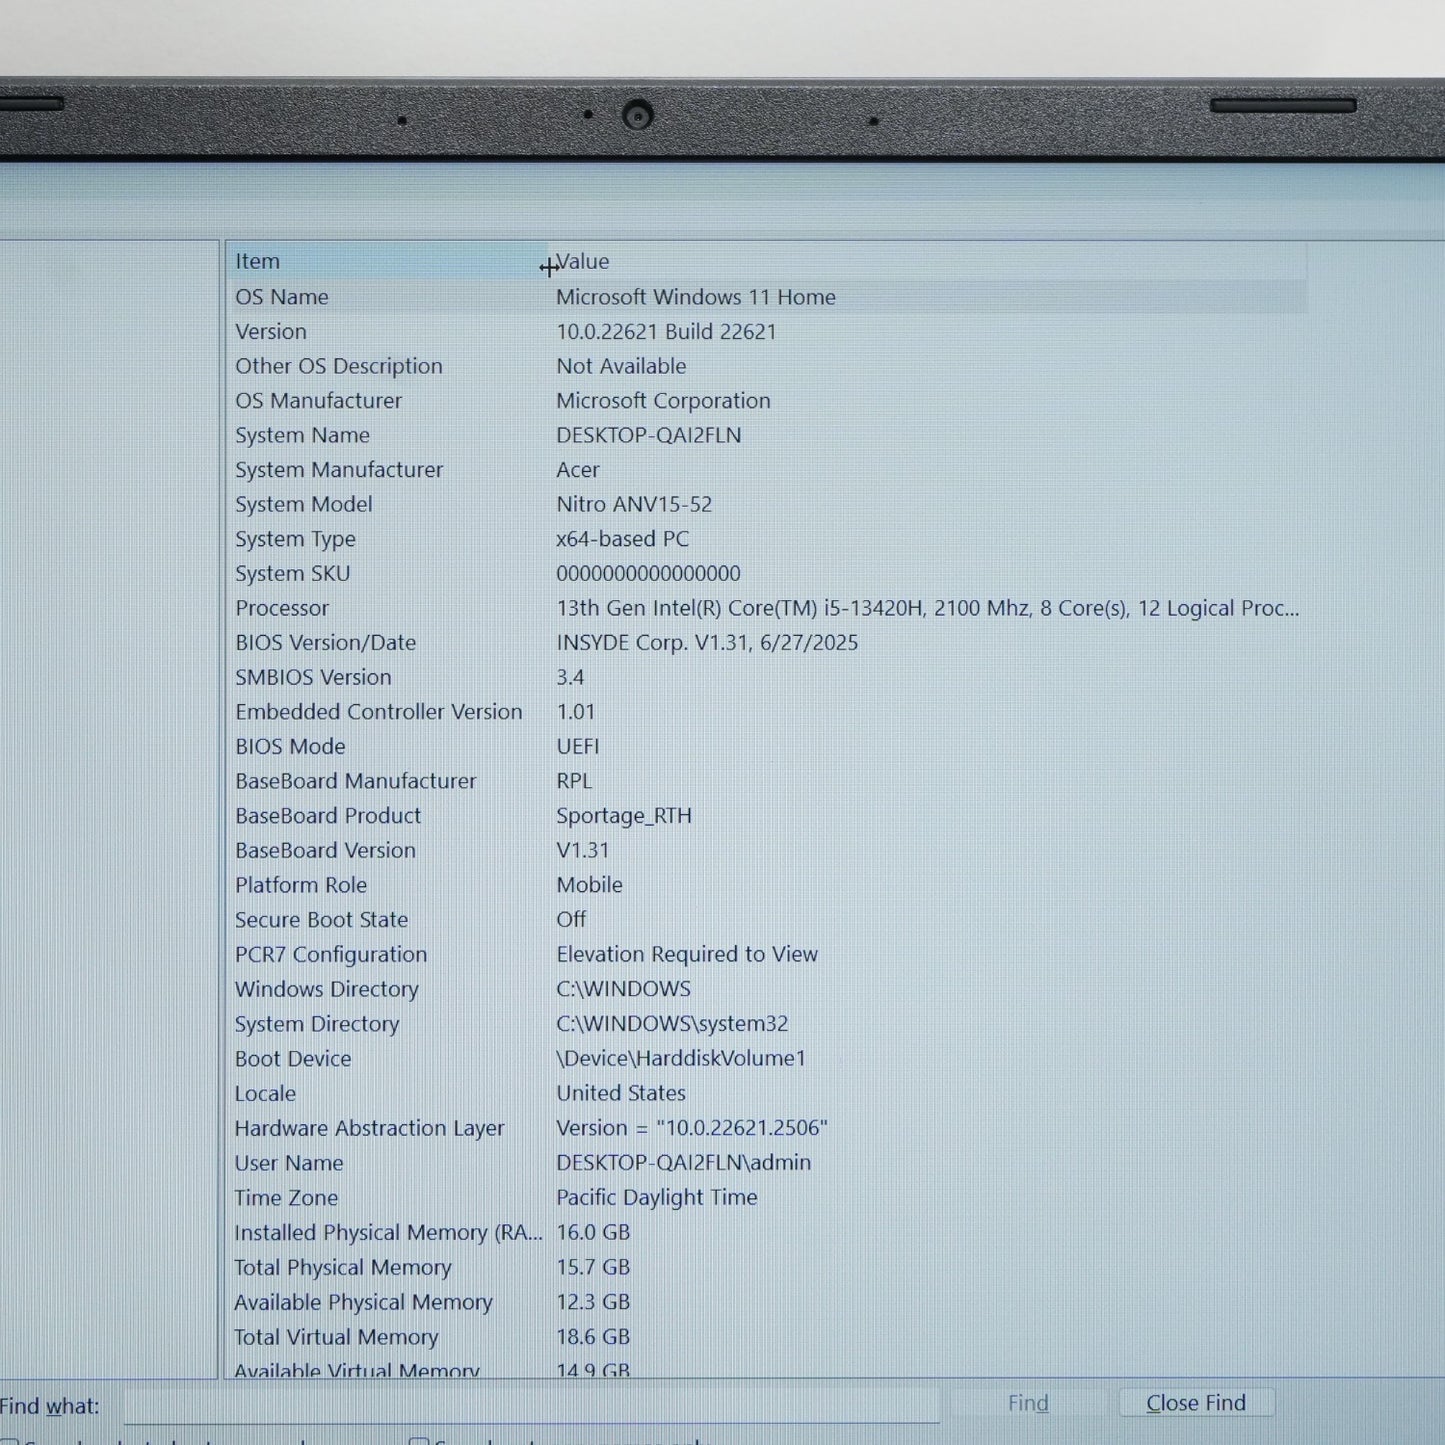Screen dimensions: 1445x1445
Task: Select the OS Name item
Action: pyautogui.click(x=282, y=297)
